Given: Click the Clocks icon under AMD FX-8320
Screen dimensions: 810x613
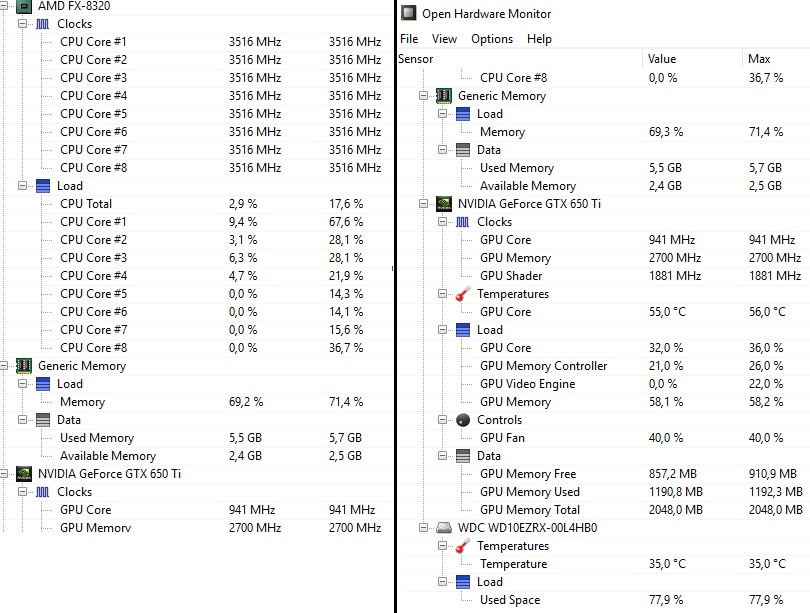Looking at the screenshot, I should 43,23.
